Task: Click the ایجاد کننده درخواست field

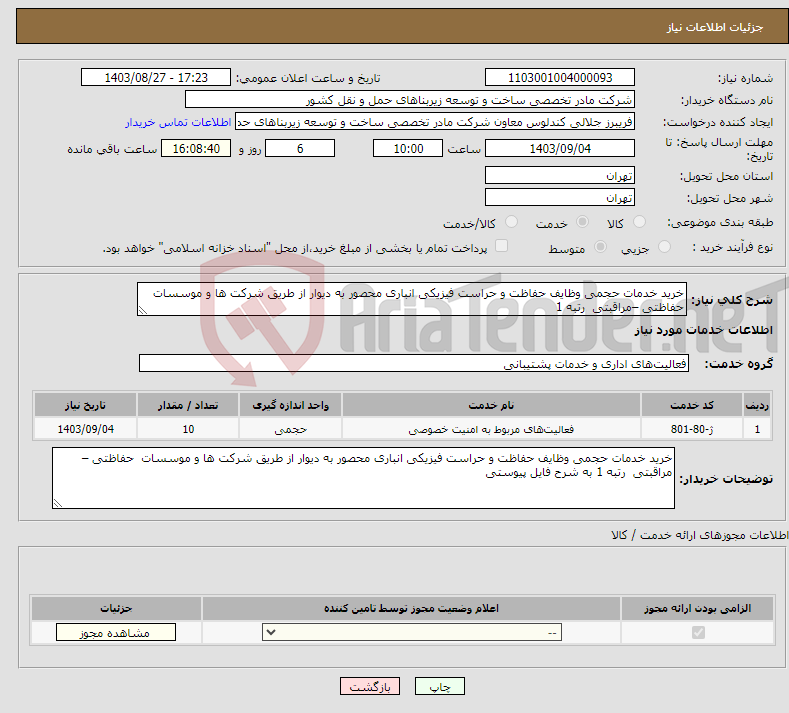Action: tap(435, 122)
